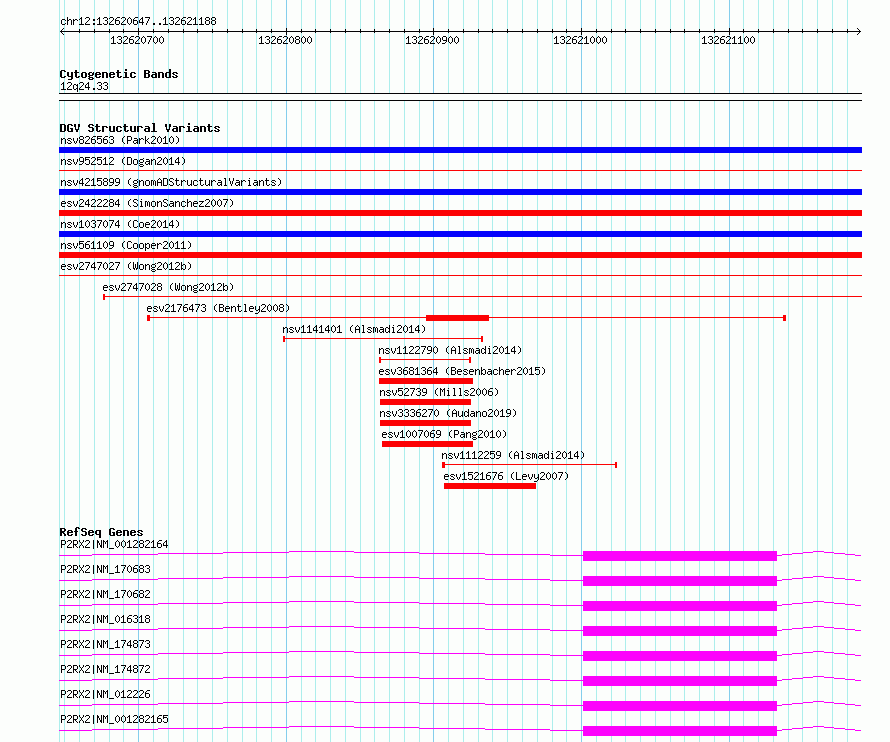Select the magenta exon of NM_174873
This screenshot has width=890, height=742.
[680, 656]
